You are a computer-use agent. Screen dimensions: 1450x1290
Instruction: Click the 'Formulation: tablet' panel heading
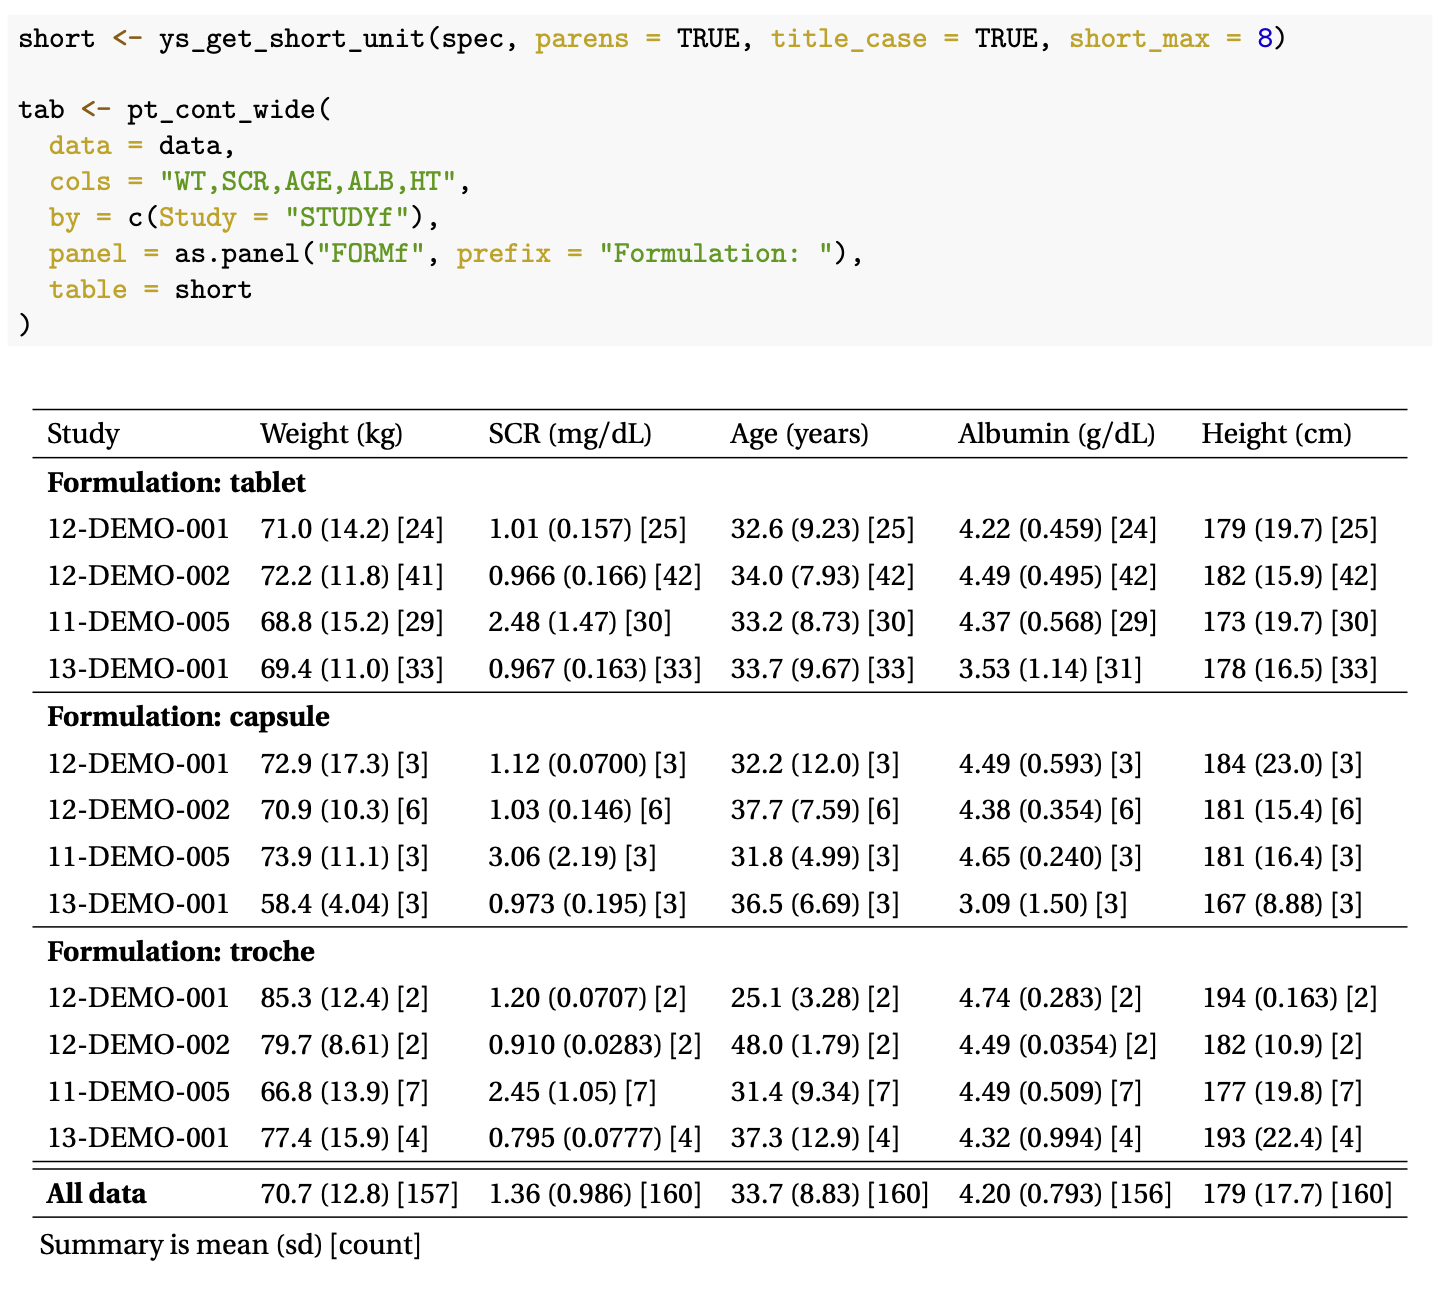click(x=176, y=483)
